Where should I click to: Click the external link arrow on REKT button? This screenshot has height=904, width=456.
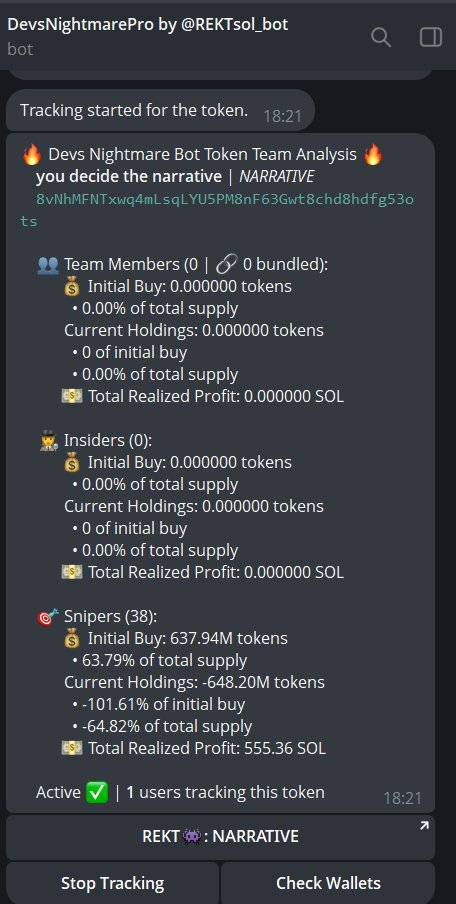click(x=424, y=826)
